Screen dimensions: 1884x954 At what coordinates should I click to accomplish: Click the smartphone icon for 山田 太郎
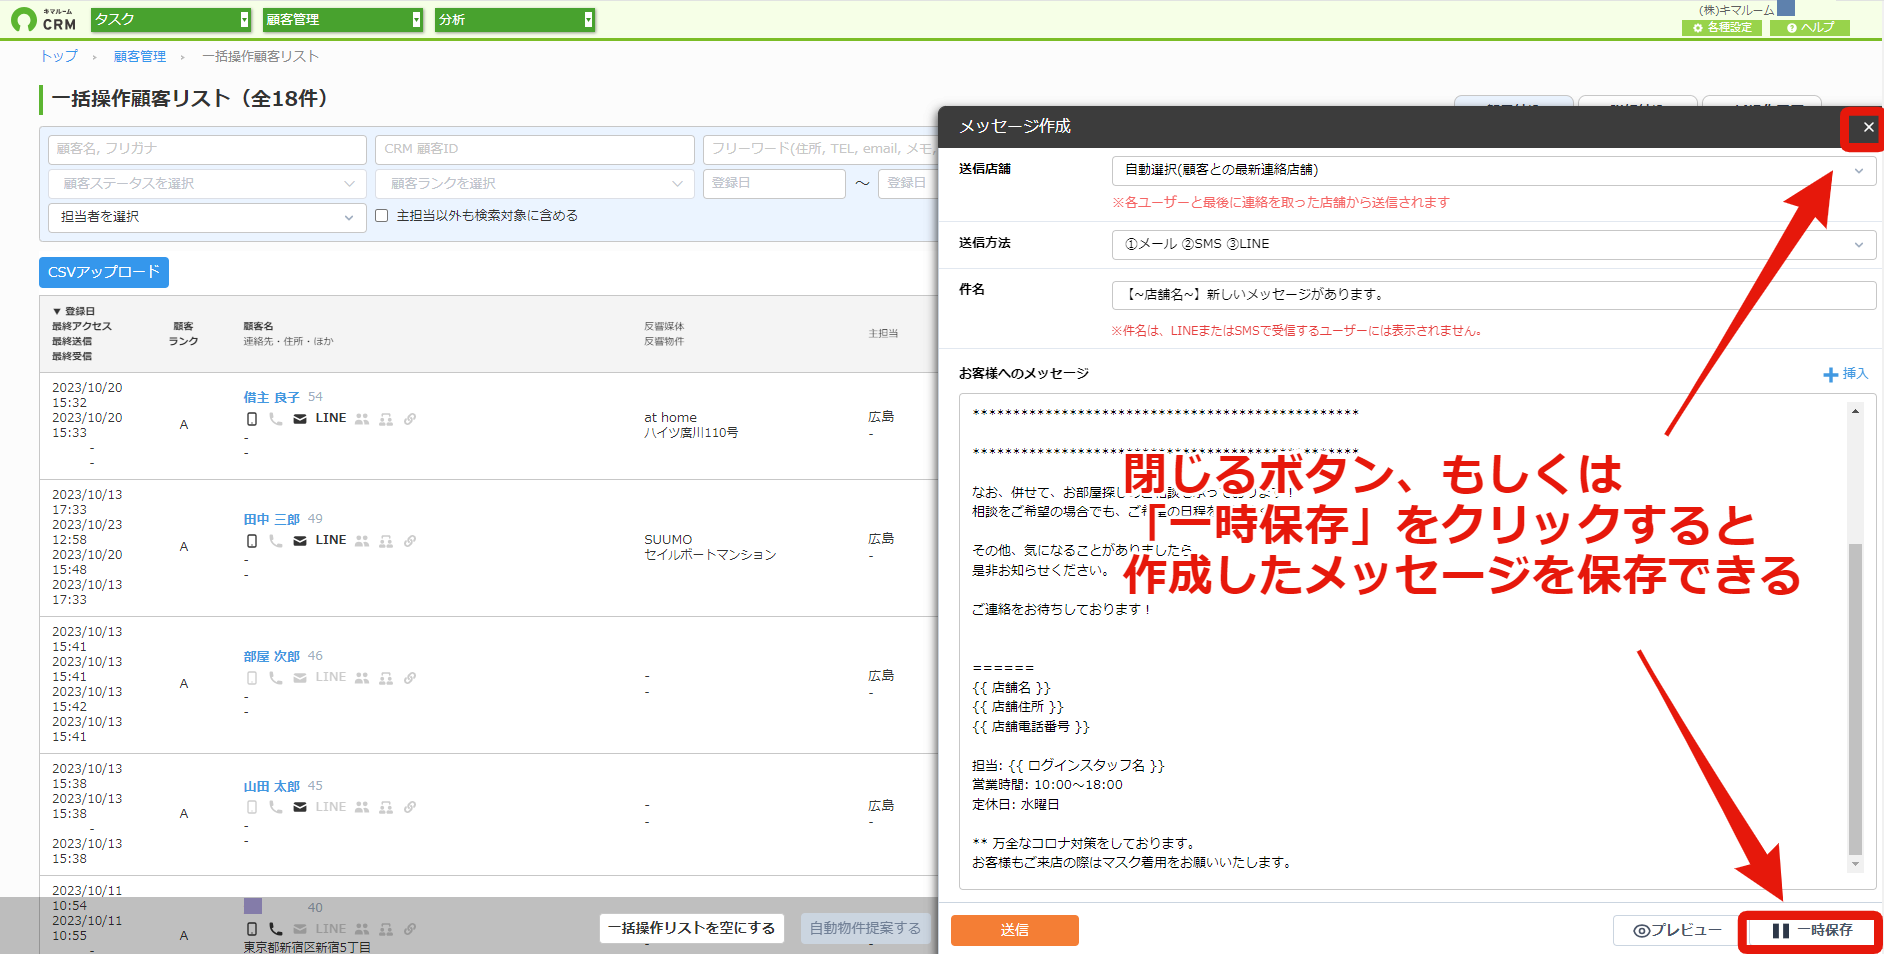(252, 807)
